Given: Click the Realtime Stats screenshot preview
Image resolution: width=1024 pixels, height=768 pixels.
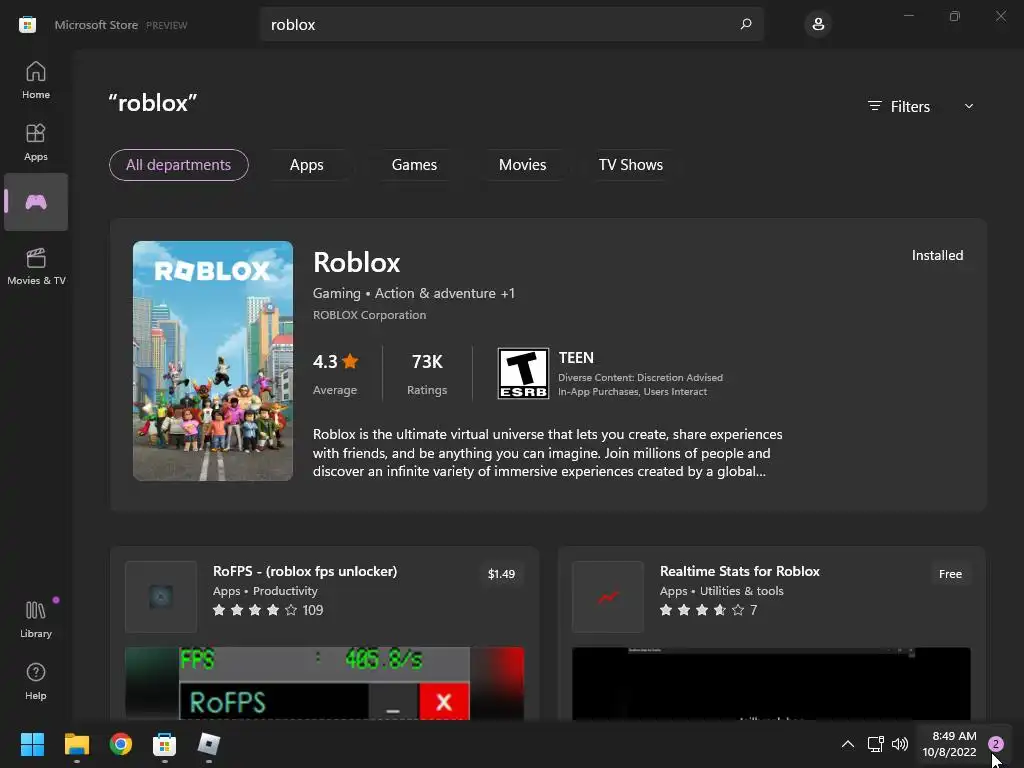Looking at the screenshot, I should (x=771, y=683).
